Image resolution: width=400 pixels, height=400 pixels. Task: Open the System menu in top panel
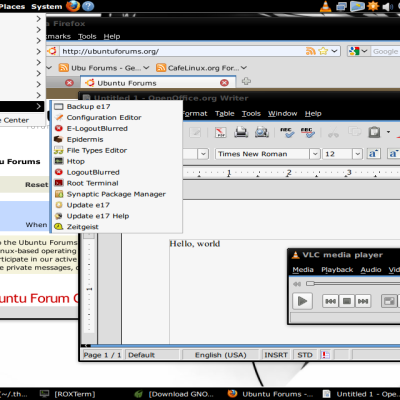click(47, 6)
